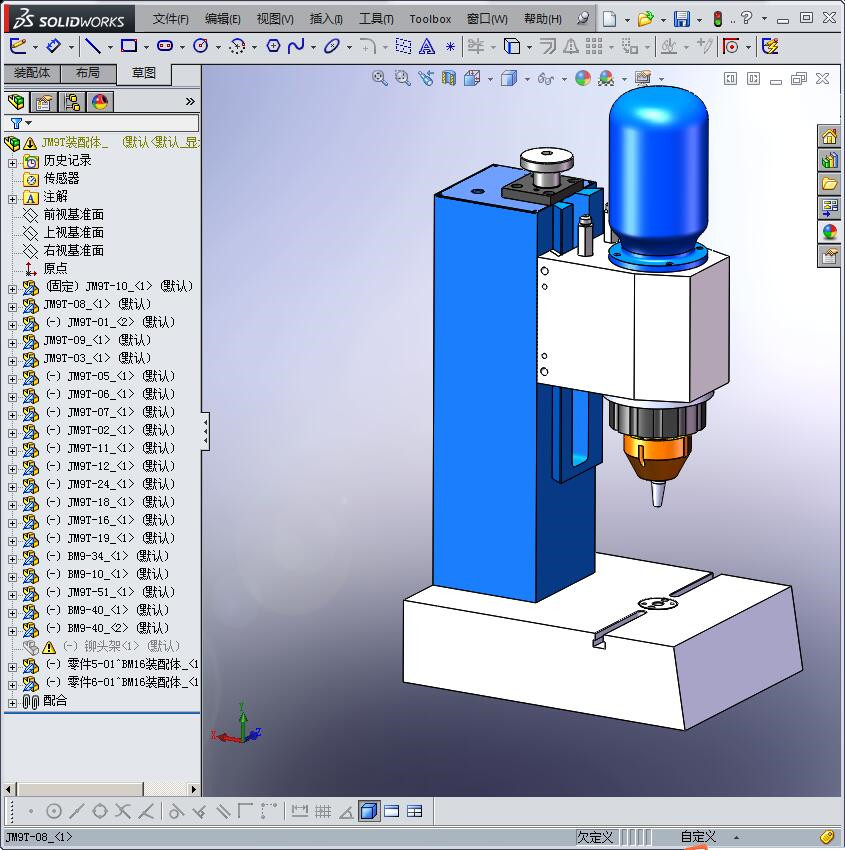845x850 pixels.
Task: Select the Circle sketch tool
Action: [201, 46]
